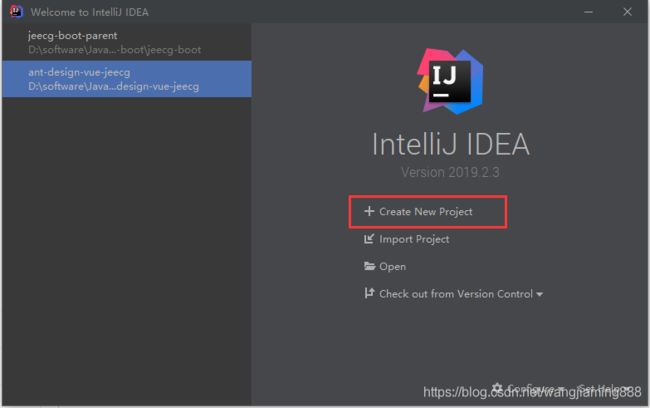Expand the Check out from Version Control arrow
The image size is (650, 408).
[539, 294]
